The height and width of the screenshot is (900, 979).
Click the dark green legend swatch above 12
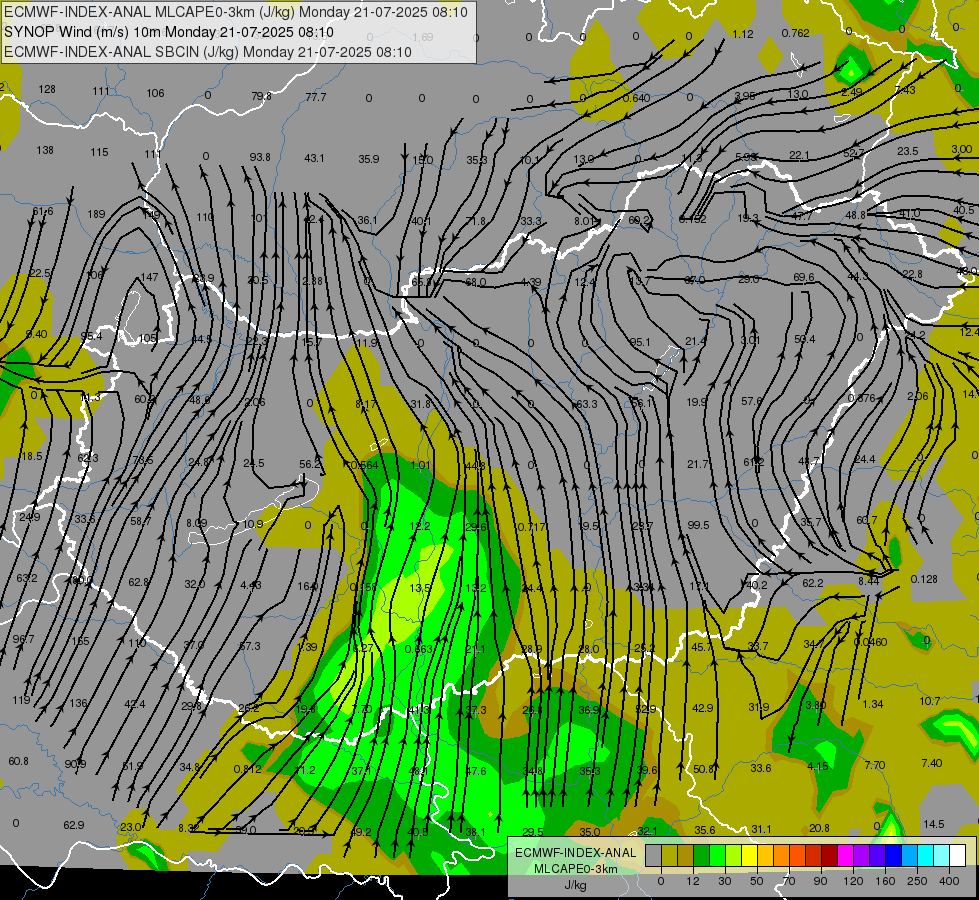[702, 855]
